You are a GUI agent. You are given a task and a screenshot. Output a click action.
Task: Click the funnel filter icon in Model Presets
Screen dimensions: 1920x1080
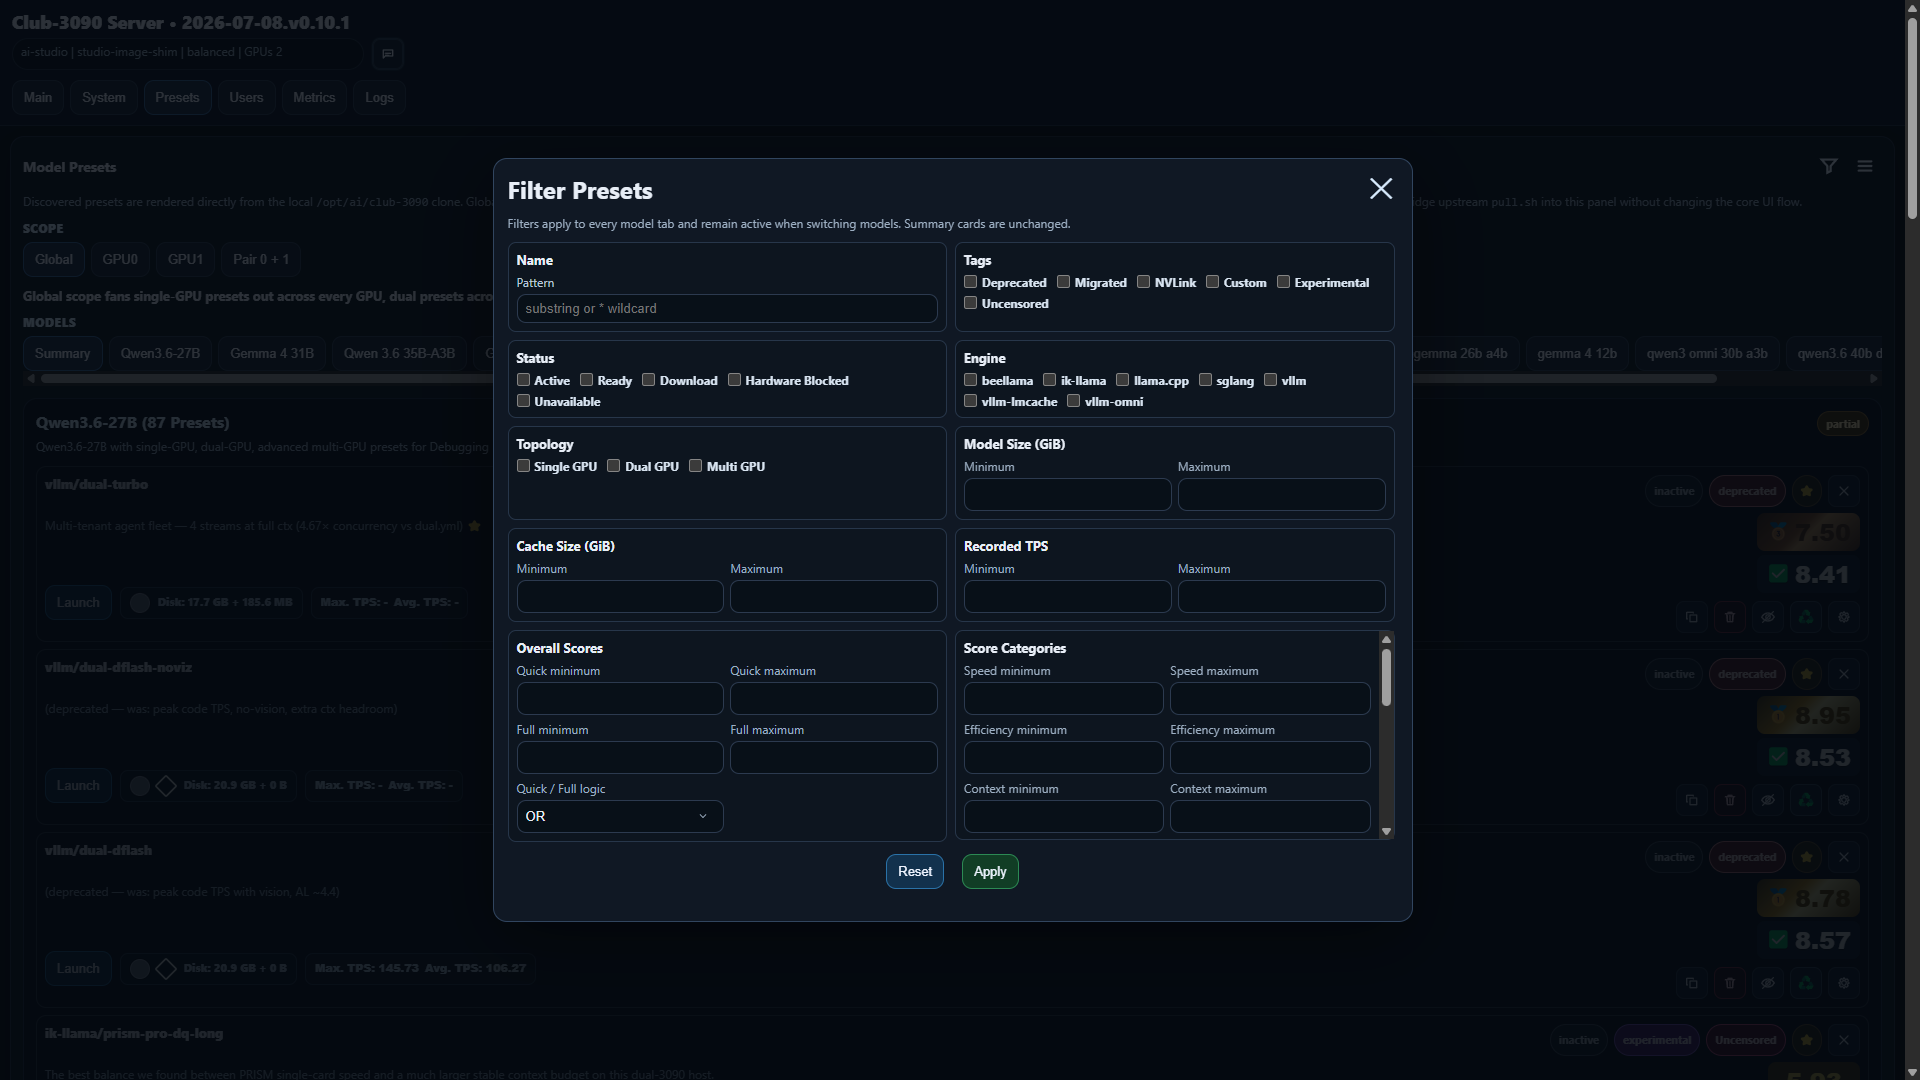click(x=1828, y=167)
